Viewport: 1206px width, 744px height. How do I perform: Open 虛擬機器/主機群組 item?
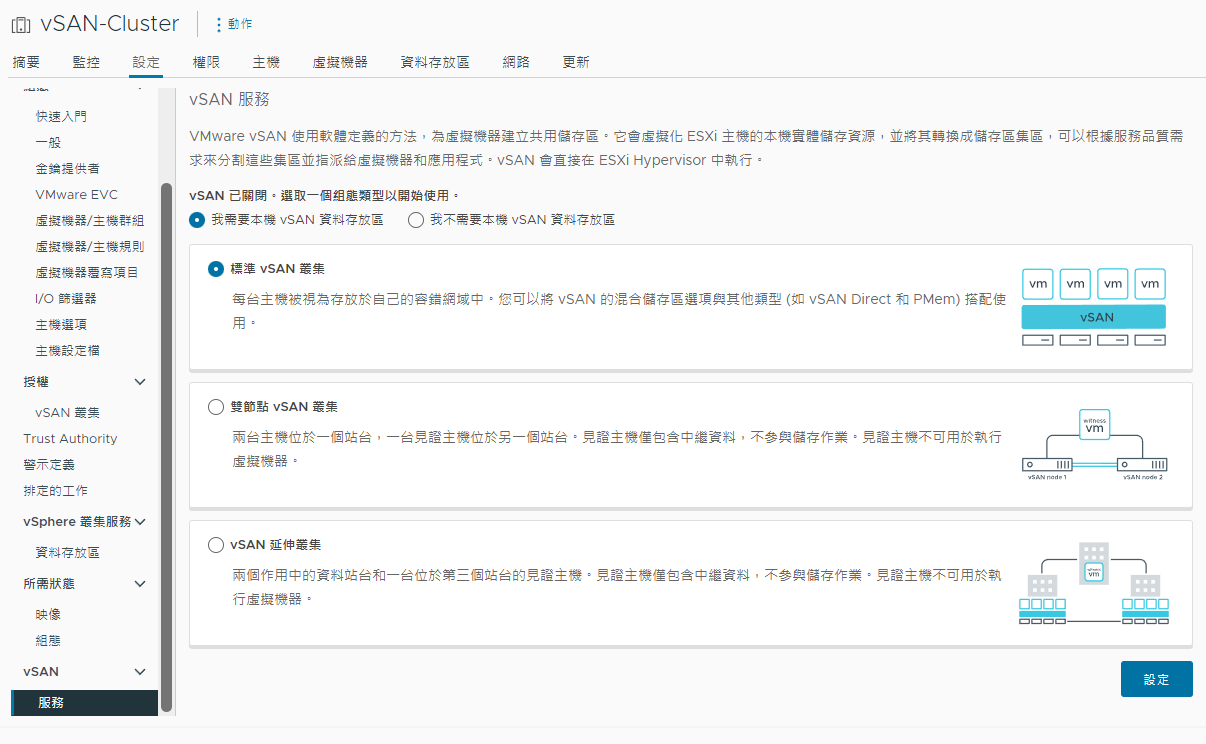click(x=90, y=220)
